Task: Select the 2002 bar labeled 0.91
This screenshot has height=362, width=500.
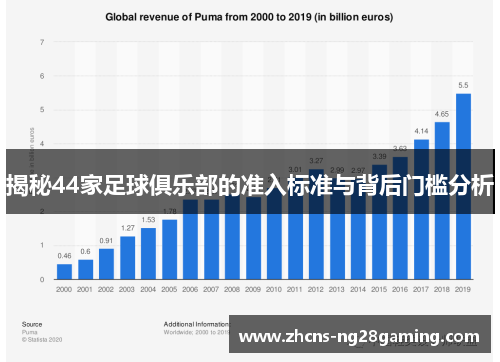Action: (106, 264)
